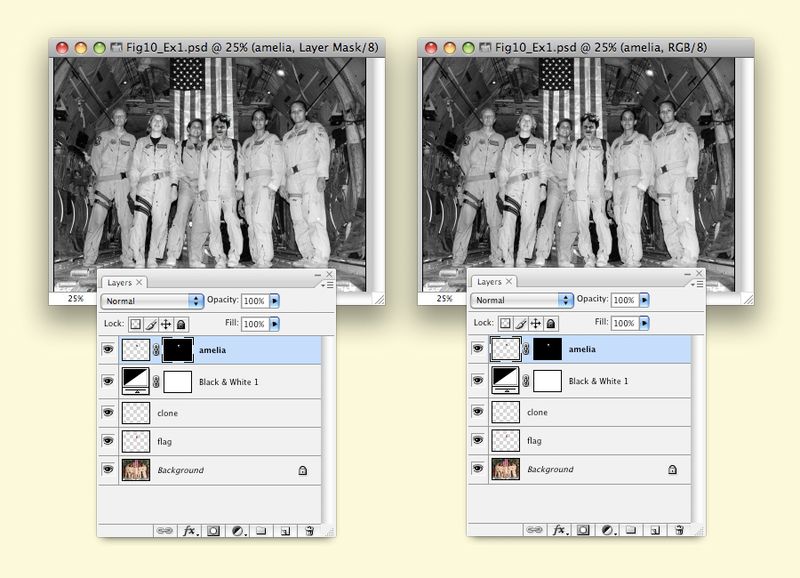Lock image pixels (brush) in right Layers panel
This screenshot has height=578, width=800.
coord(522,324)
